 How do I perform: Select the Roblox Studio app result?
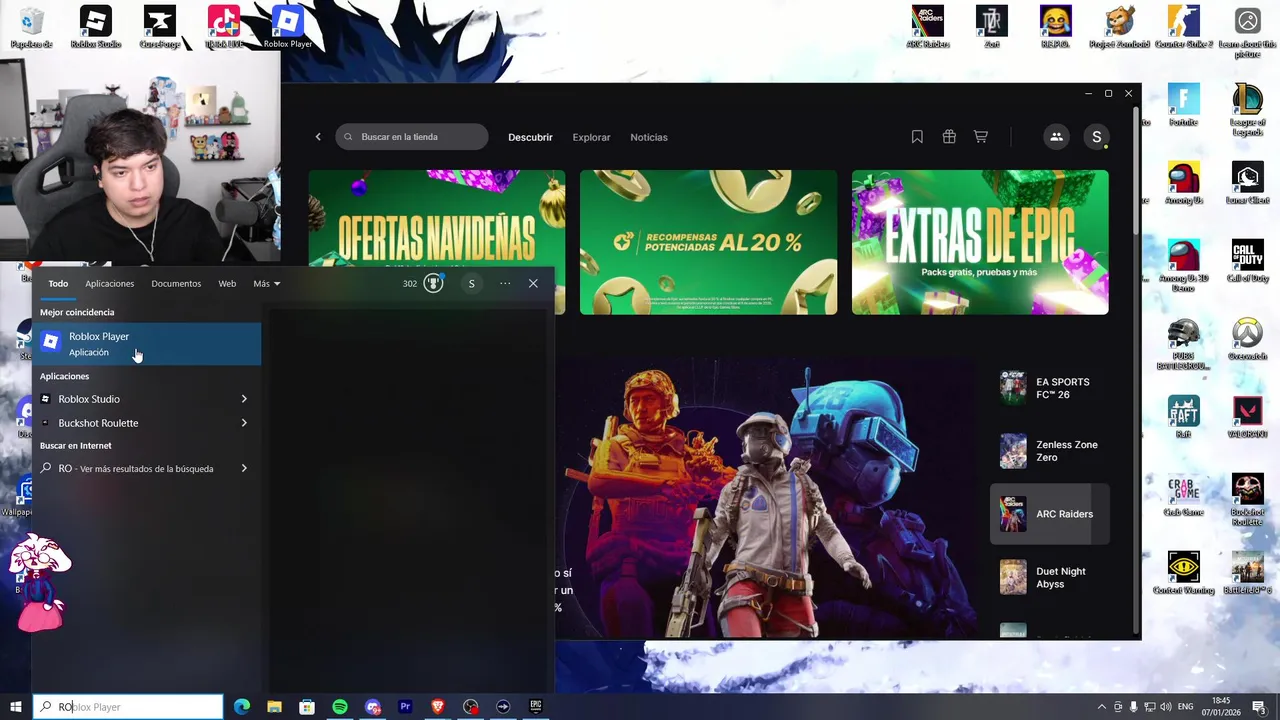pyautogui.click(x=135, y=399)
